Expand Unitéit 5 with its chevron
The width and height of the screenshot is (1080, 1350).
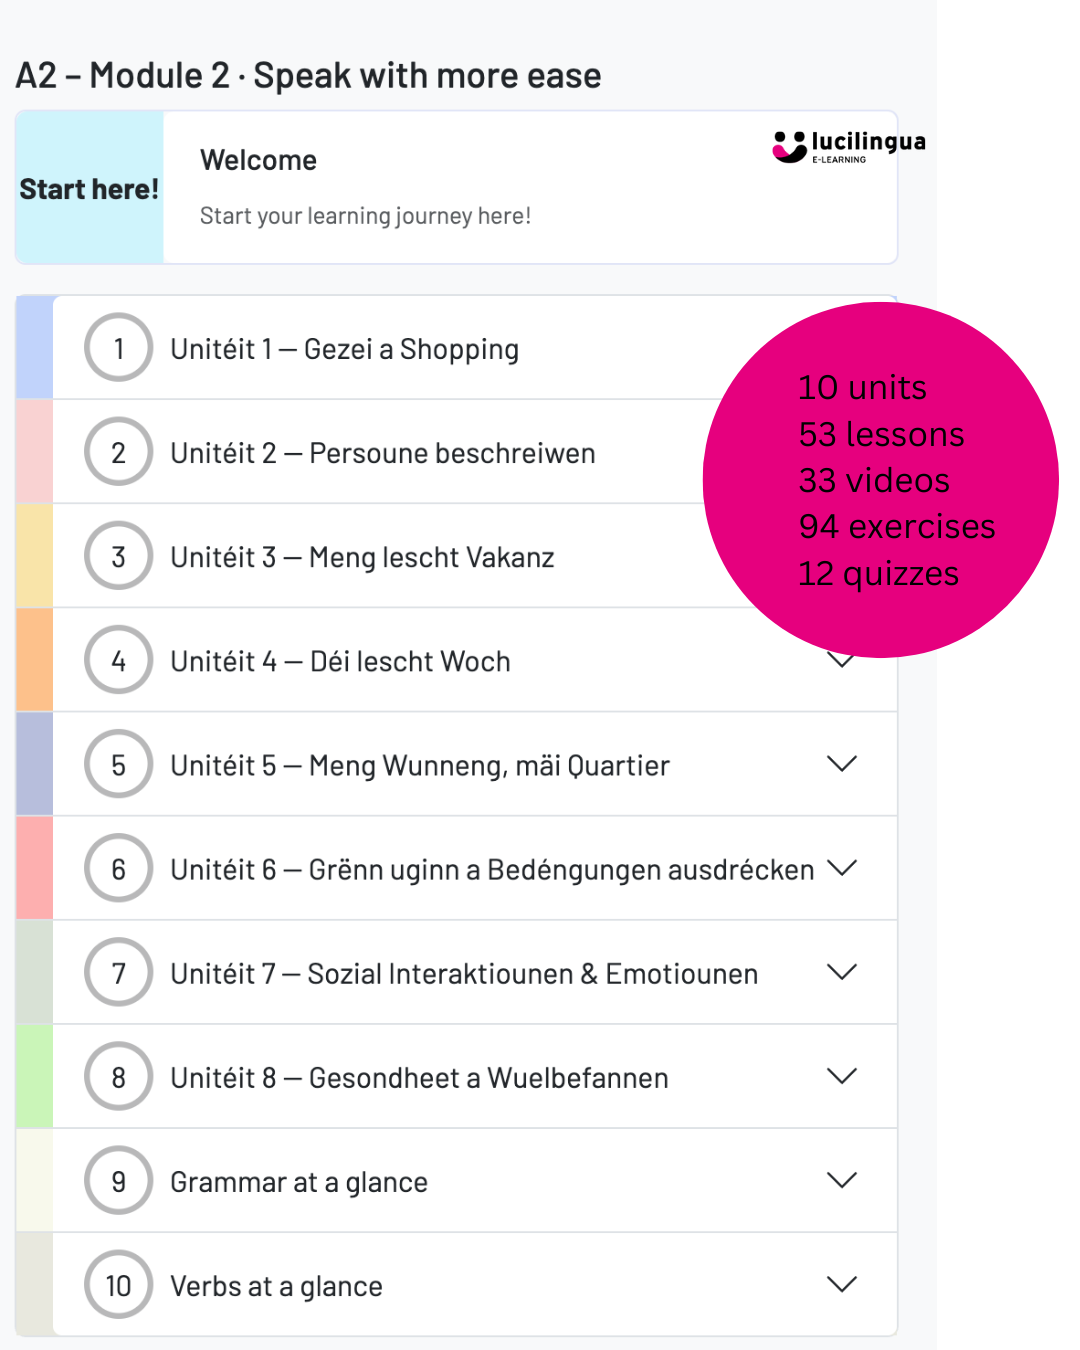(842, 765)
